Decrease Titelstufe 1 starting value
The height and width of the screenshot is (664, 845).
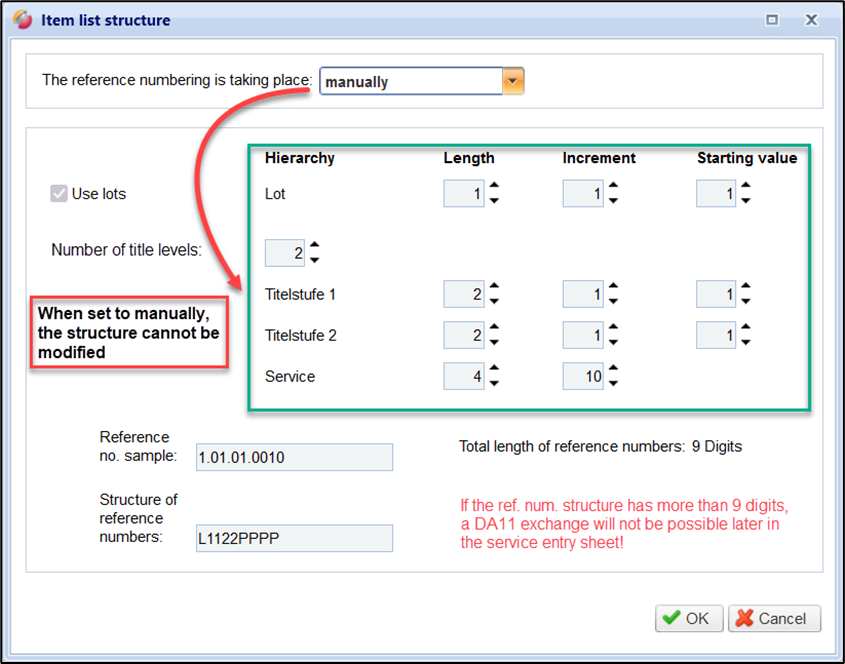coord(746,302)
